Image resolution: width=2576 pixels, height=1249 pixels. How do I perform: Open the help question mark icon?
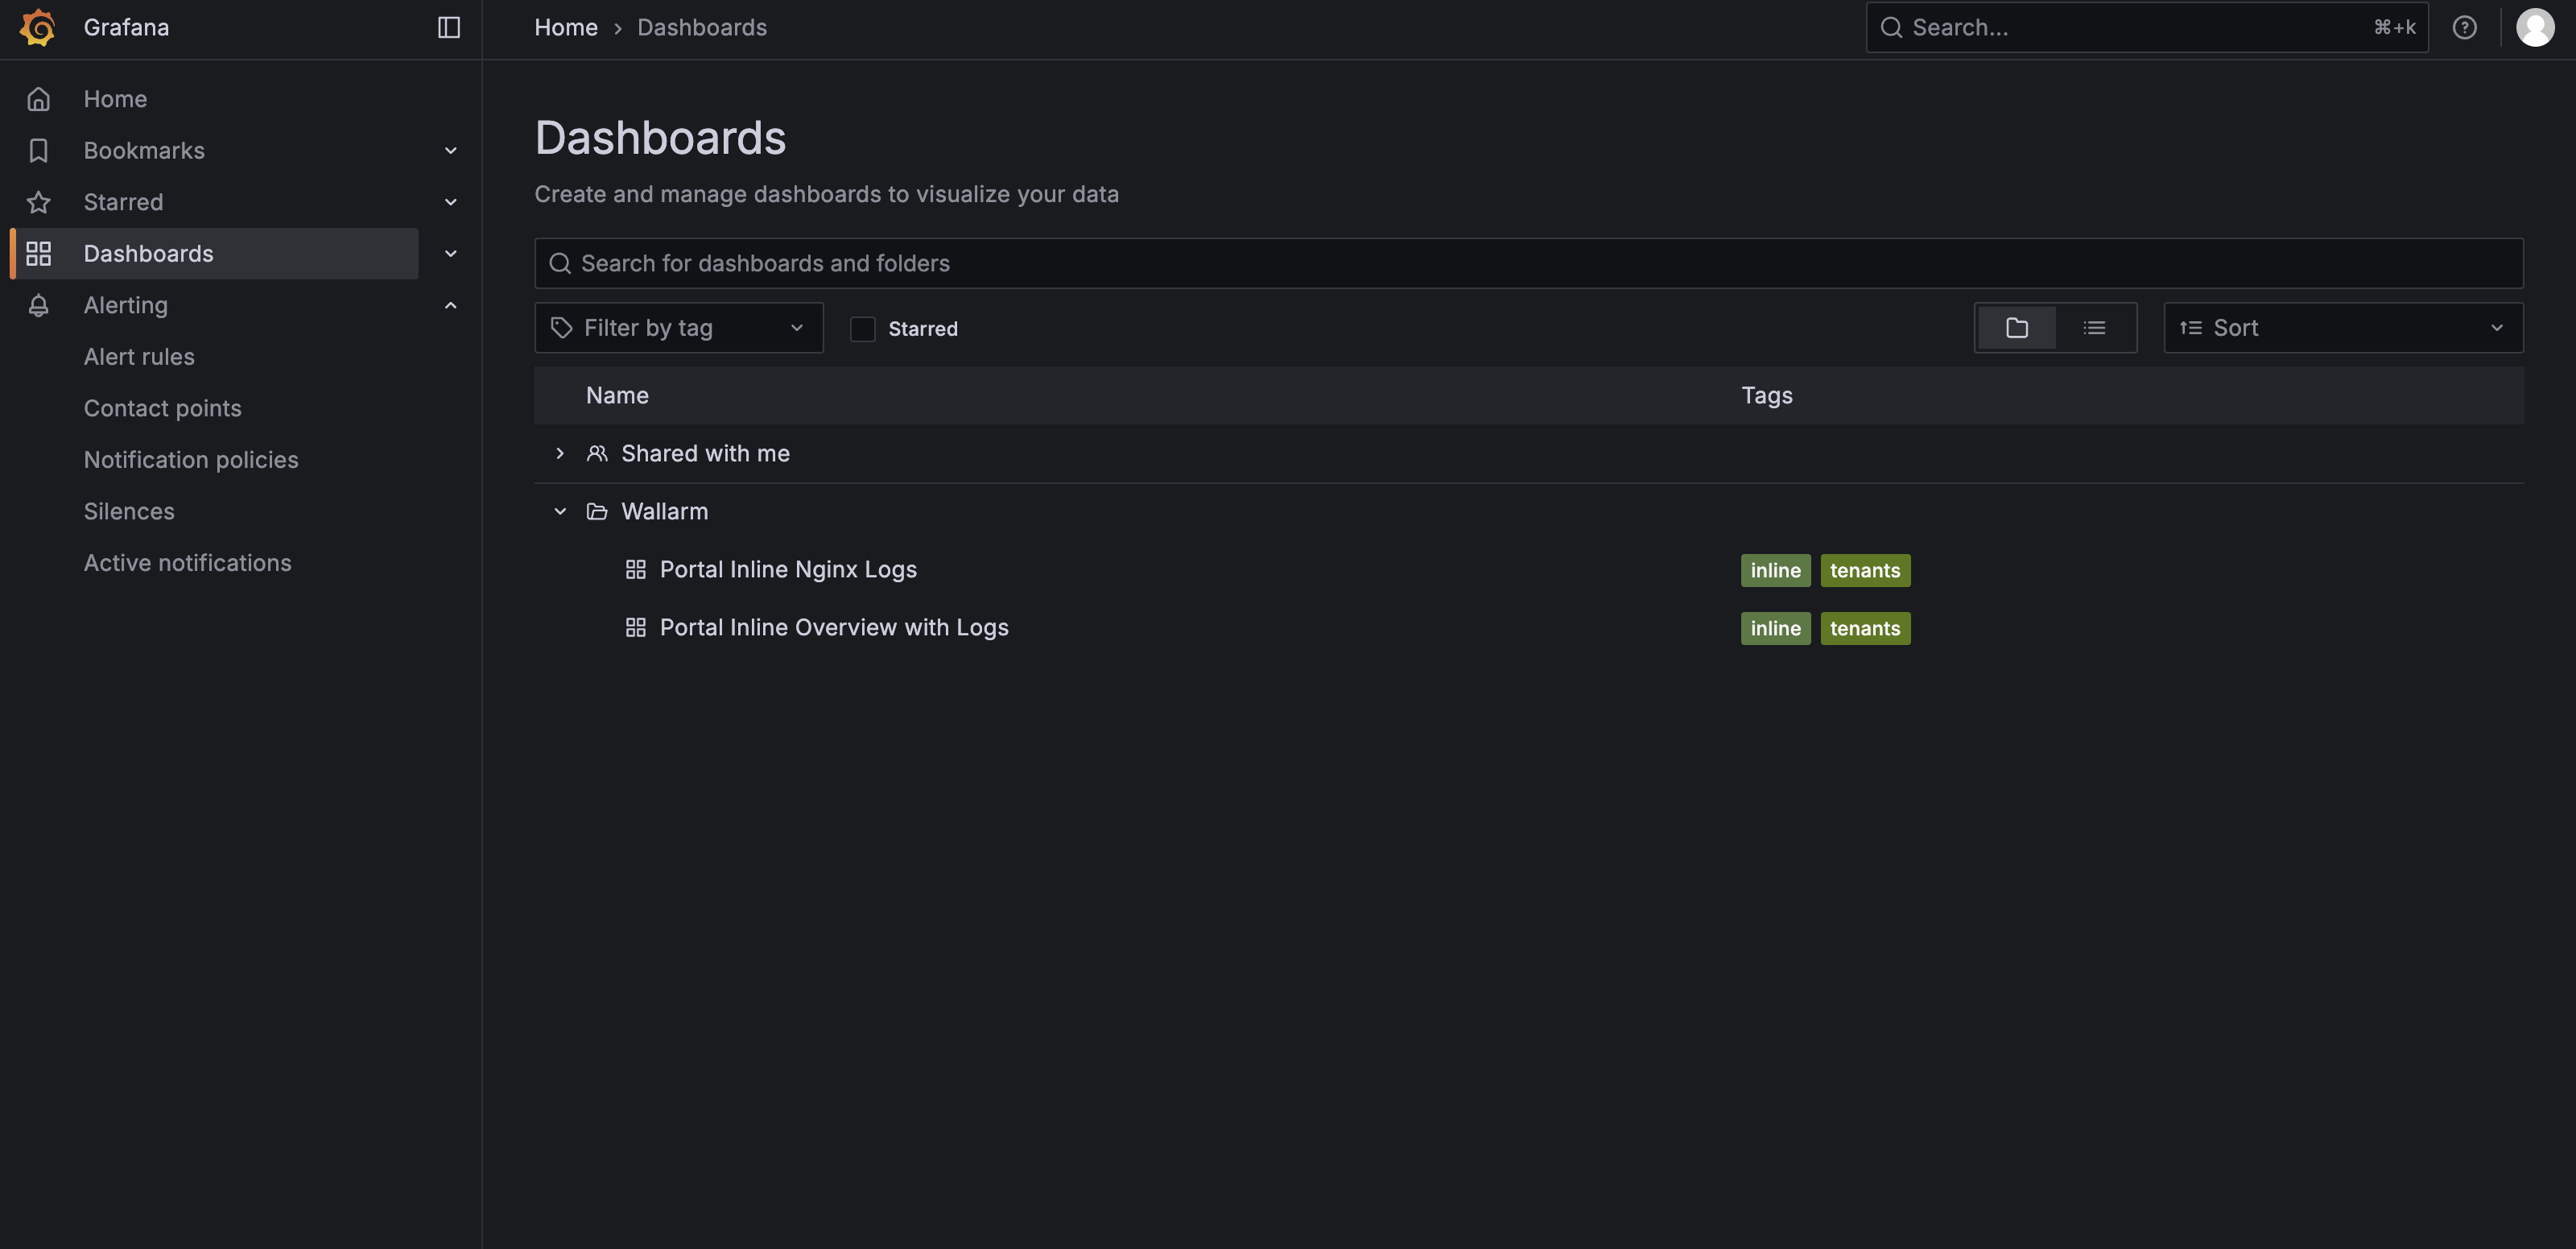(2464, 27)
